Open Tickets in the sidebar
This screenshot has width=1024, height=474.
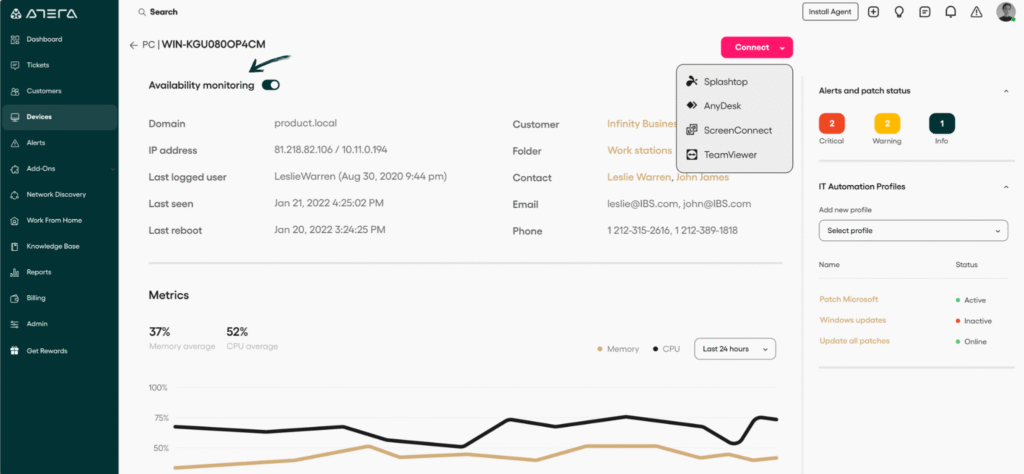pos(38,65)
